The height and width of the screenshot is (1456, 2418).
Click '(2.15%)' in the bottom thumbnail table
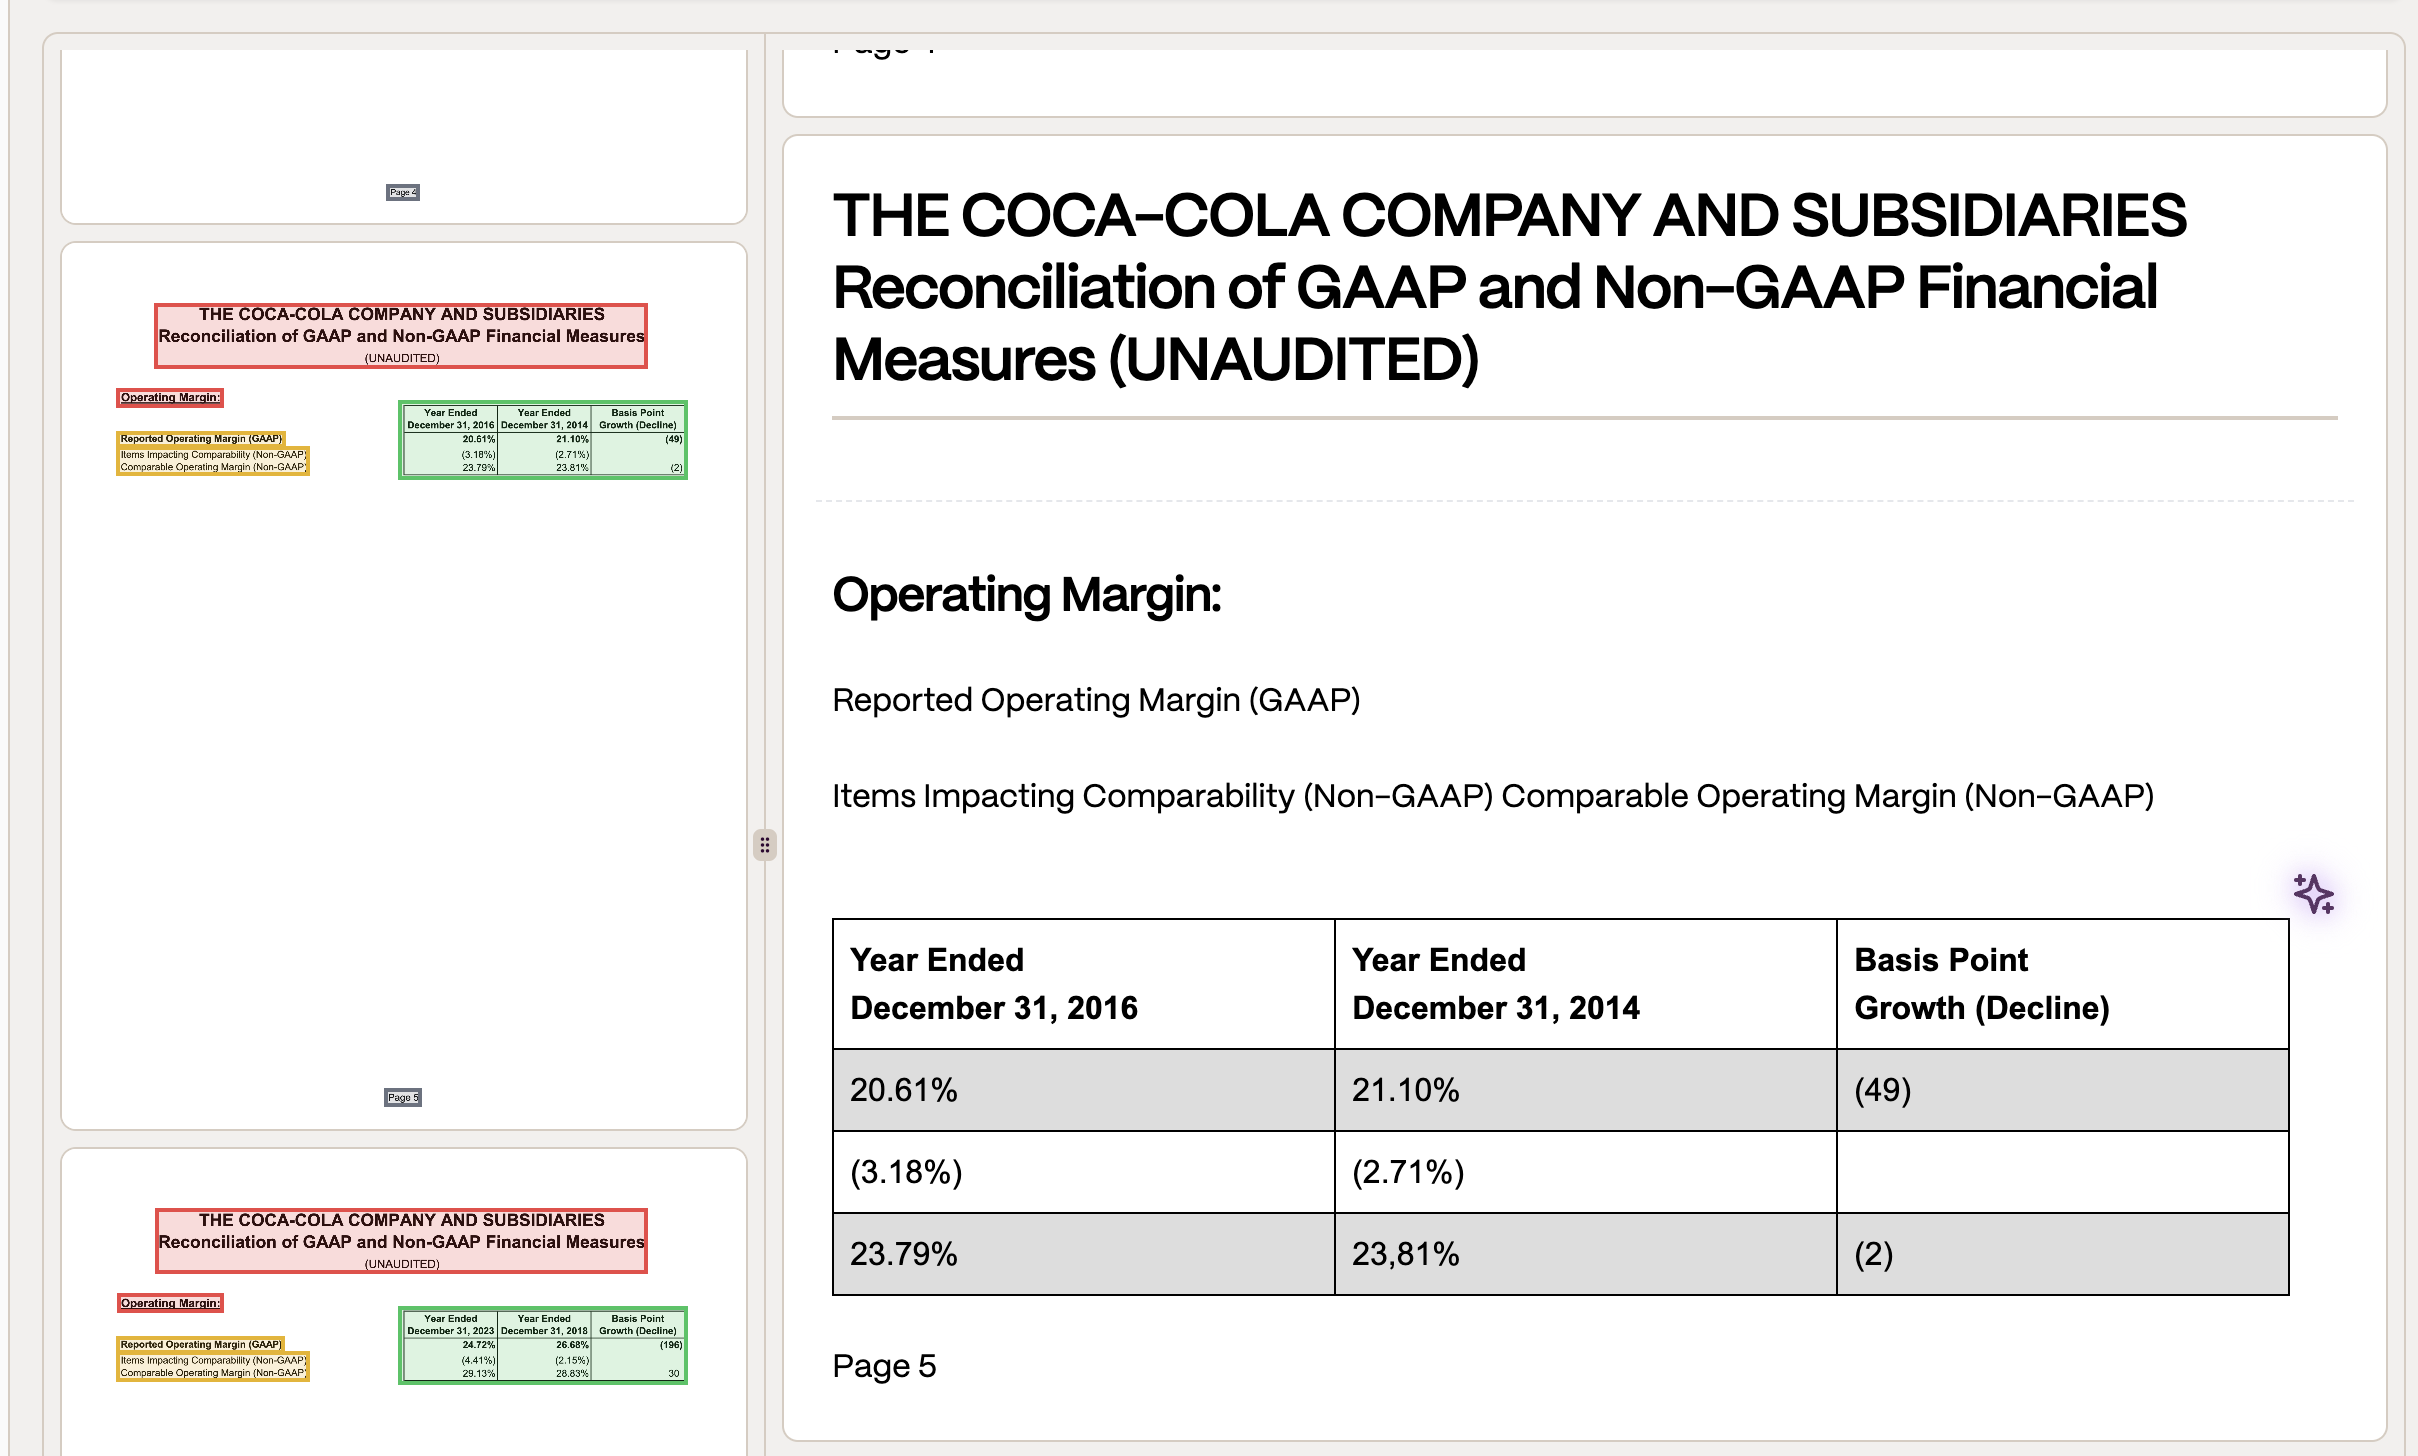coord(572,1360)
